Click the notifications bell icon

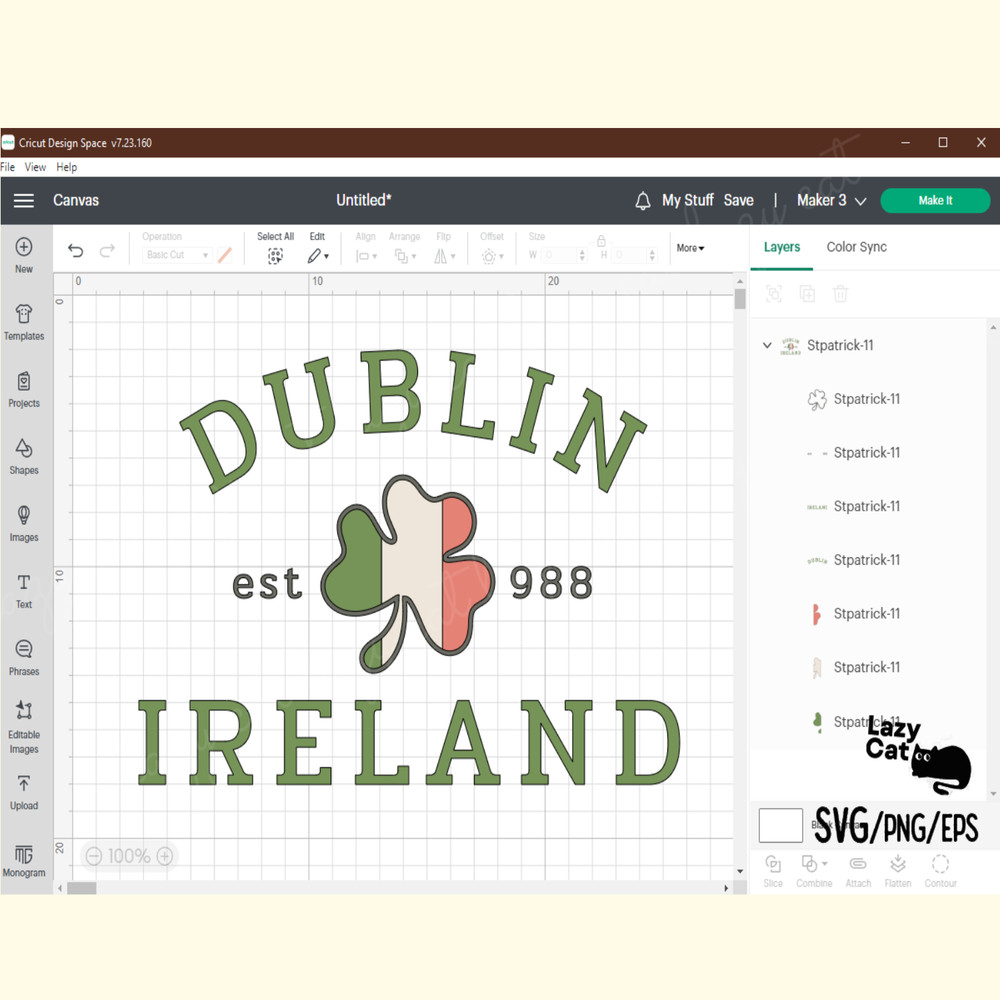pyautogui.click(x=641, y=200)
